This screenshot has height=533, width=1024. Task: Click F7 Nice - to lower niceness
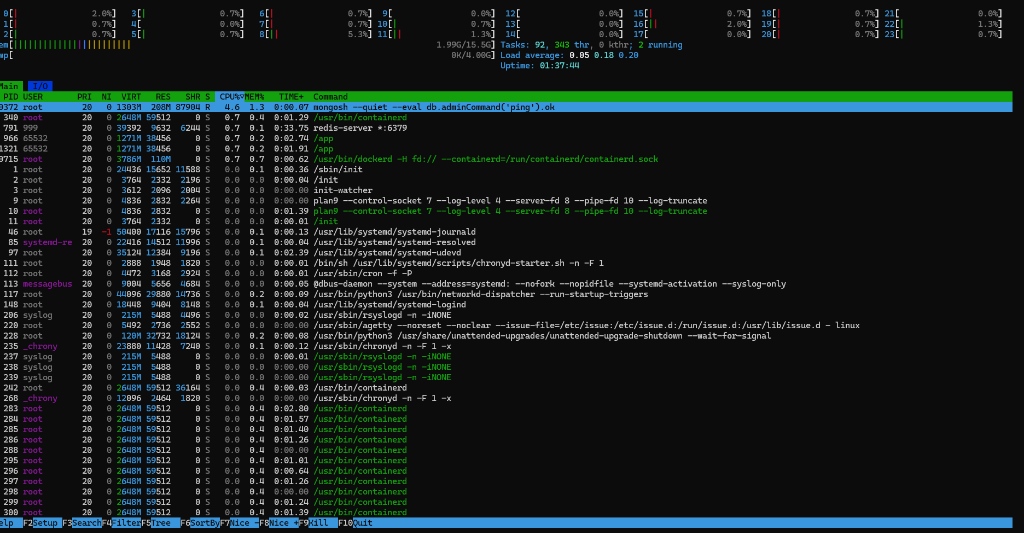[239, 523]
